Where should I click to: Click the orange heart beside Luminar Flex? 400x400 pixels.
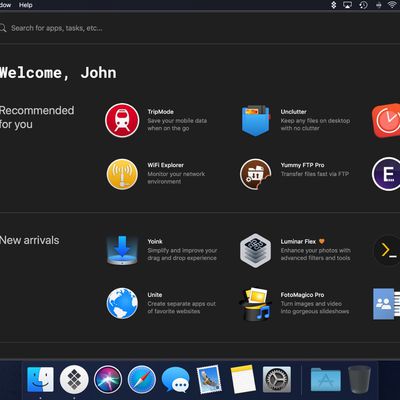click(x=321, y=241)
